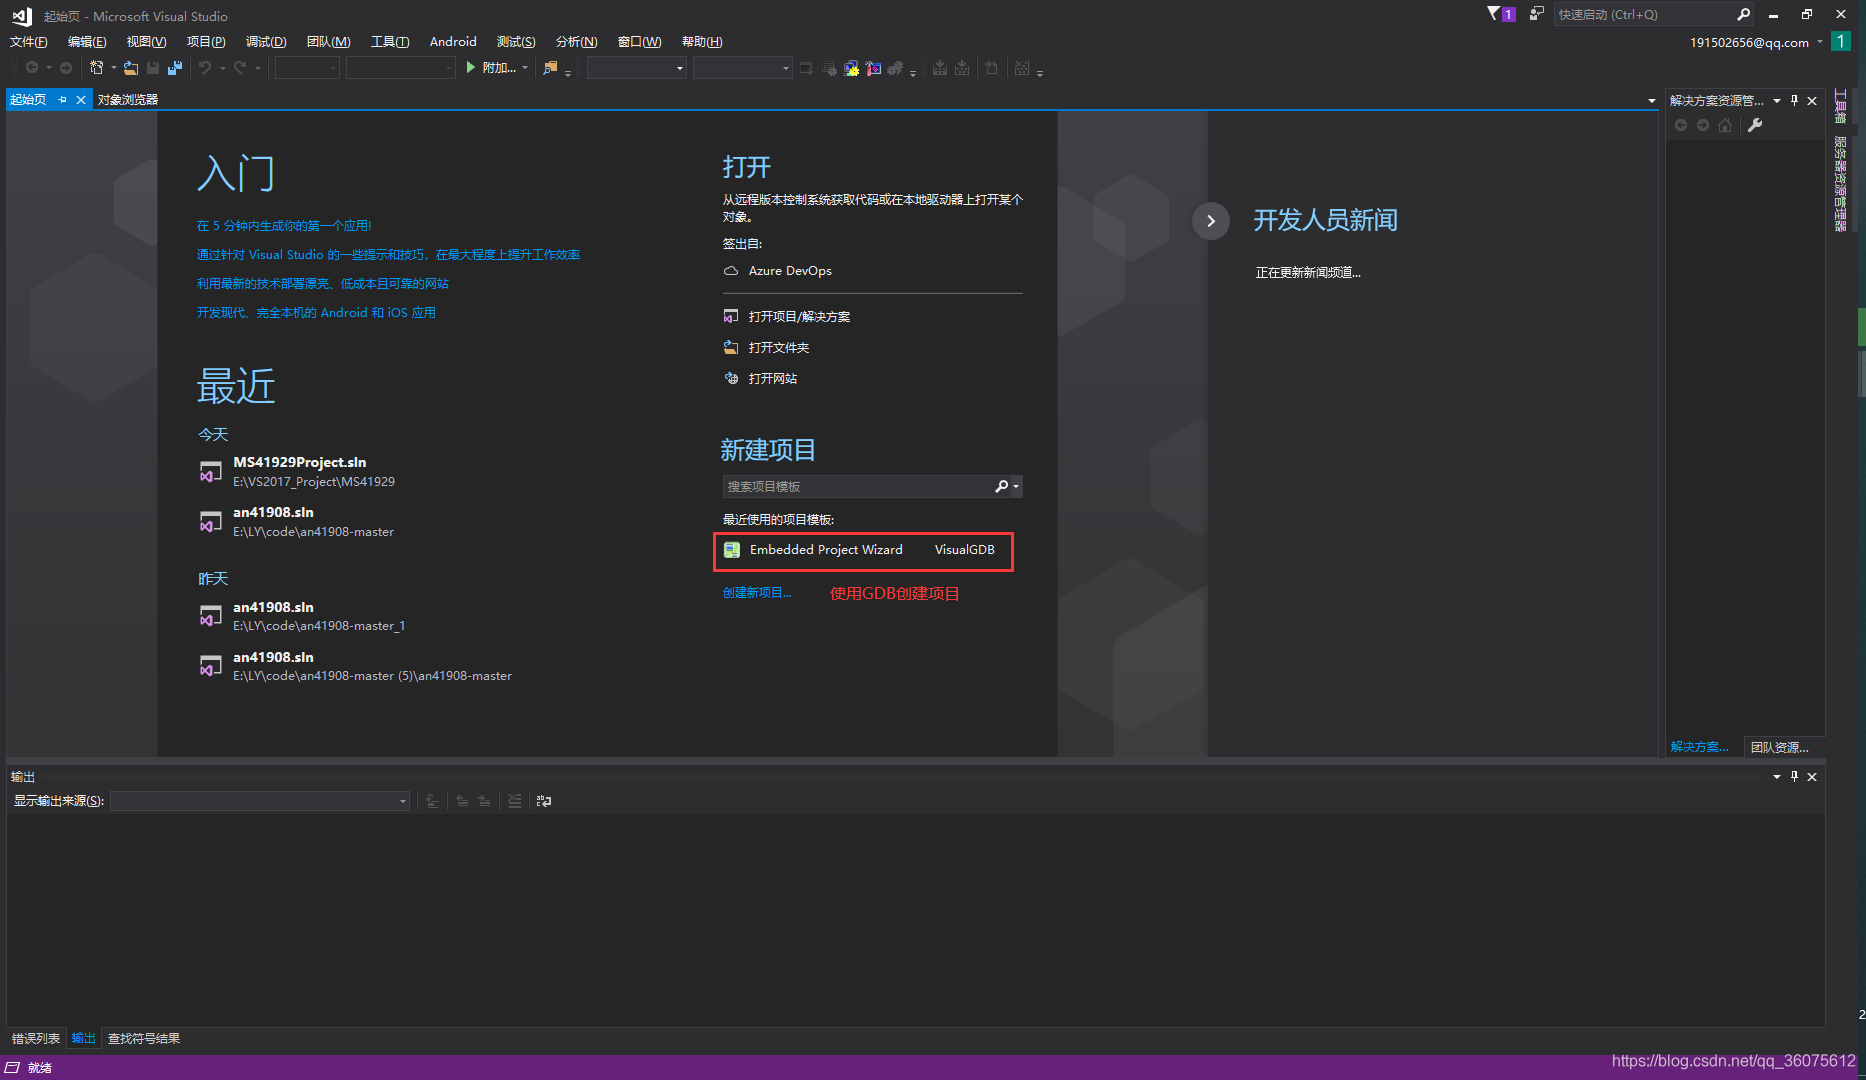Screen dimensions: 1866x1080
Task: Click the vertical 工具箱 side tab
Action: coord(1840,106)
